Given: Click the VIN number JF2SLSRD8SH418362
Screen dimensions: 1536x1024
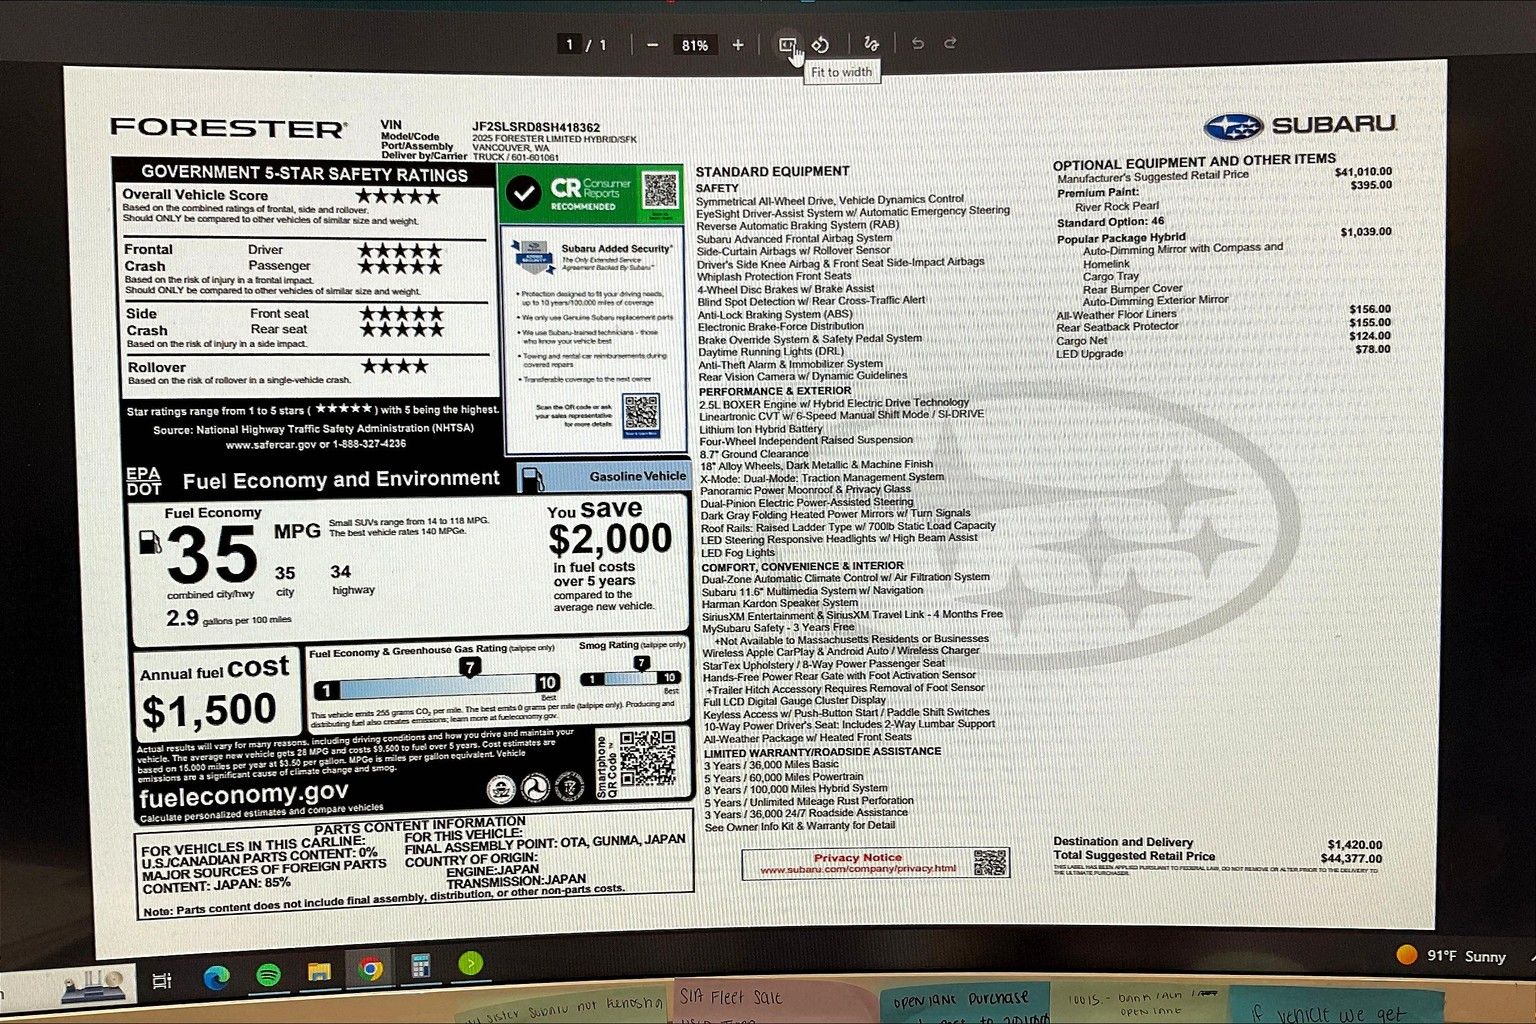Looking at the screenshot, I should pyautogui.click(x=536, y=128).
